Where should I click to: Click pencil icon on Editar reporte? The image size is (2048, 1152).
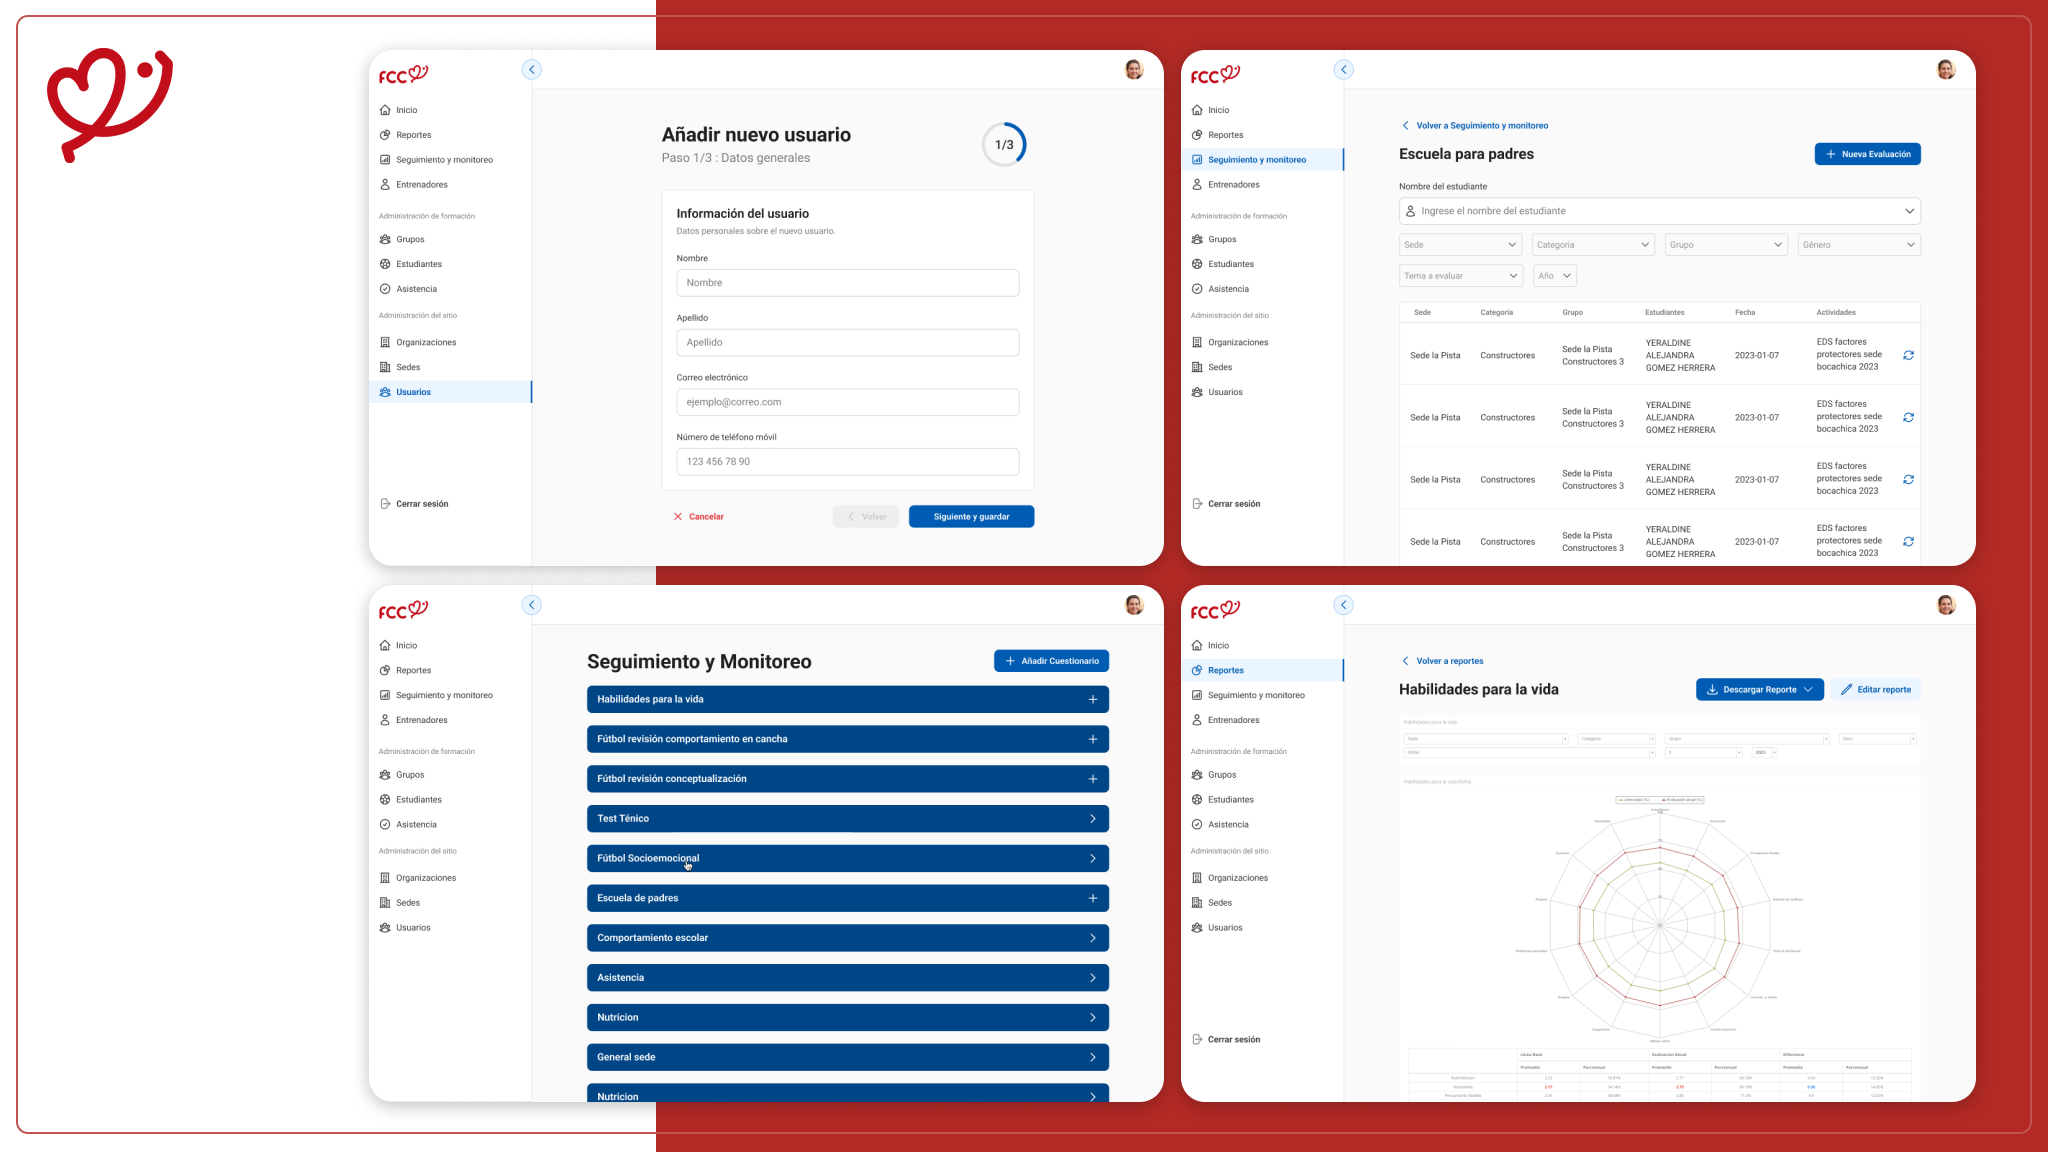(1846, 690)
